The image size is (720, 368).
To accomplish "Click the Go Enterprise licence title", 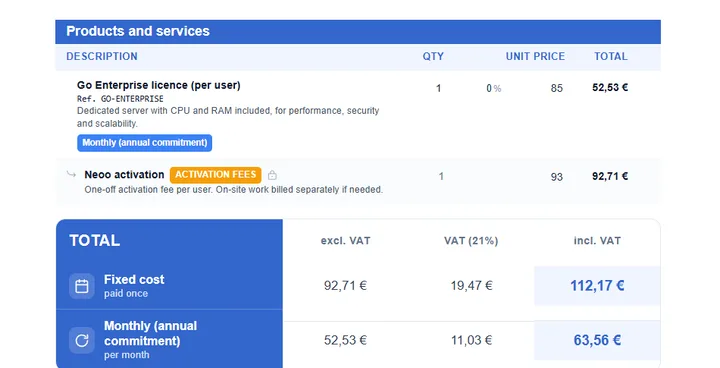I will (x=158, y=85).
